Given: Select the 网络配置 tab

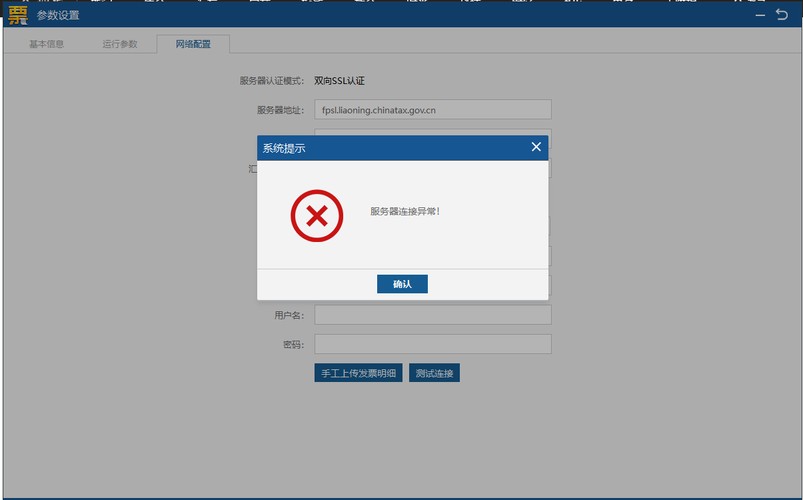Looking at the screenshot, I should [193, 45].
